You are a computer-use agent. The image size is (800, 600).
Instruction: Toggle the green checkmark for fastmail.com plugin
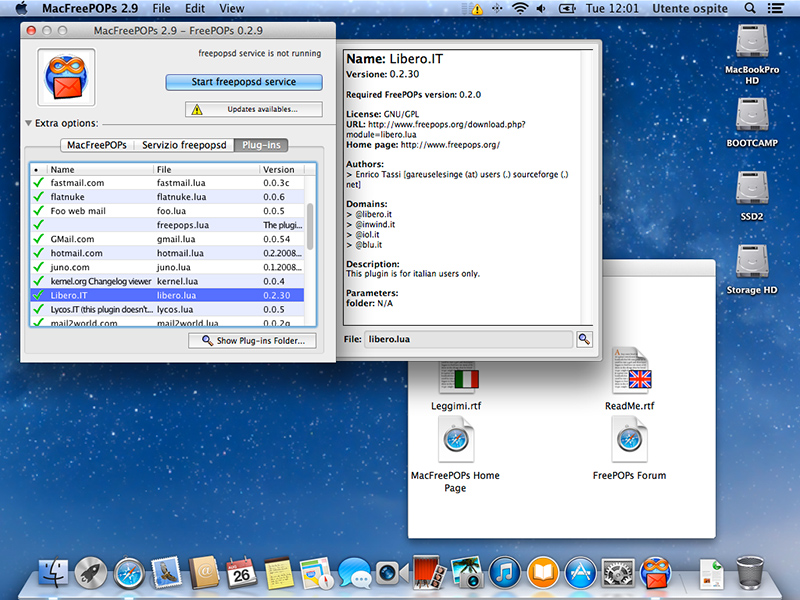click(x=38, y=182)
